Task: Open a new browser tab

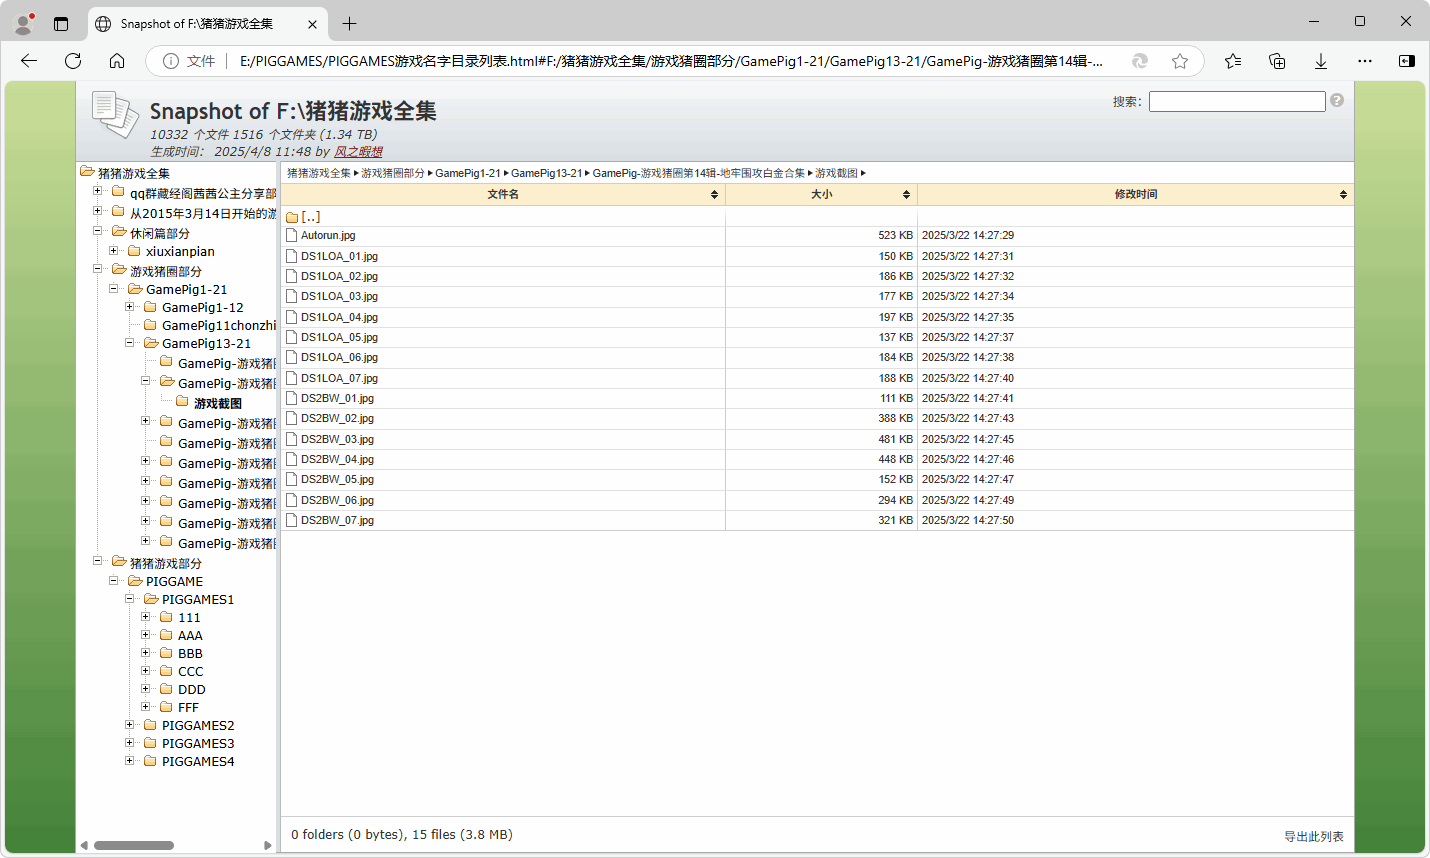Action: click(349, 23)
